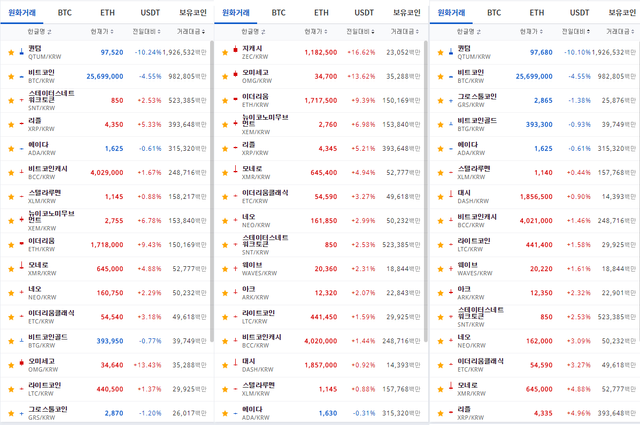Click candle icon for 대시 priced 1,856,500

[x=451, y=194]
